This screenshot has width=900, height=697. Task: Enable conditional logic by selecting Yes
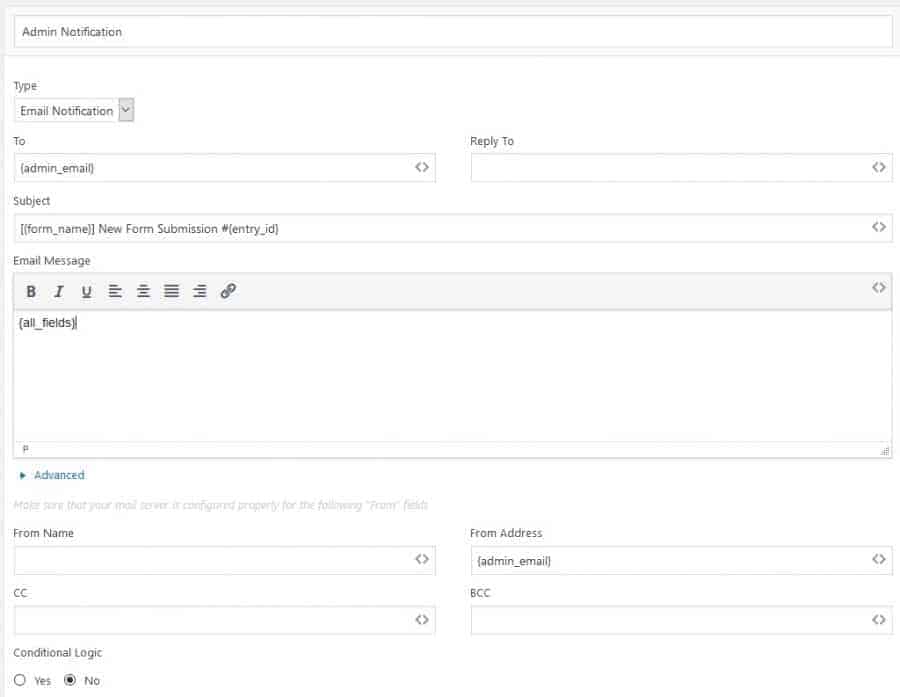pos(18,681)
